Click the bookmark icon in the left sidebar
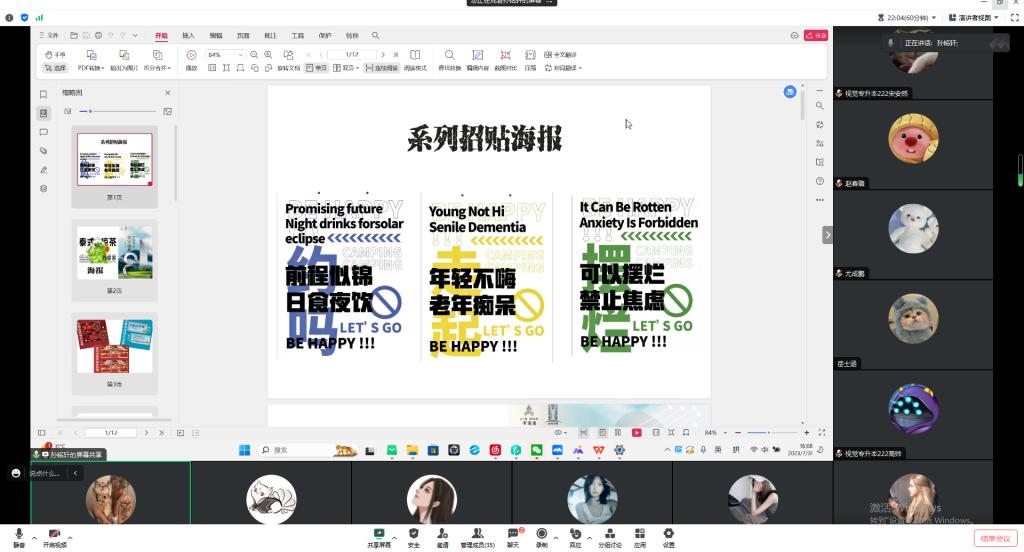1024x552 pixels. pyautogui.click(x=43, y=94)
